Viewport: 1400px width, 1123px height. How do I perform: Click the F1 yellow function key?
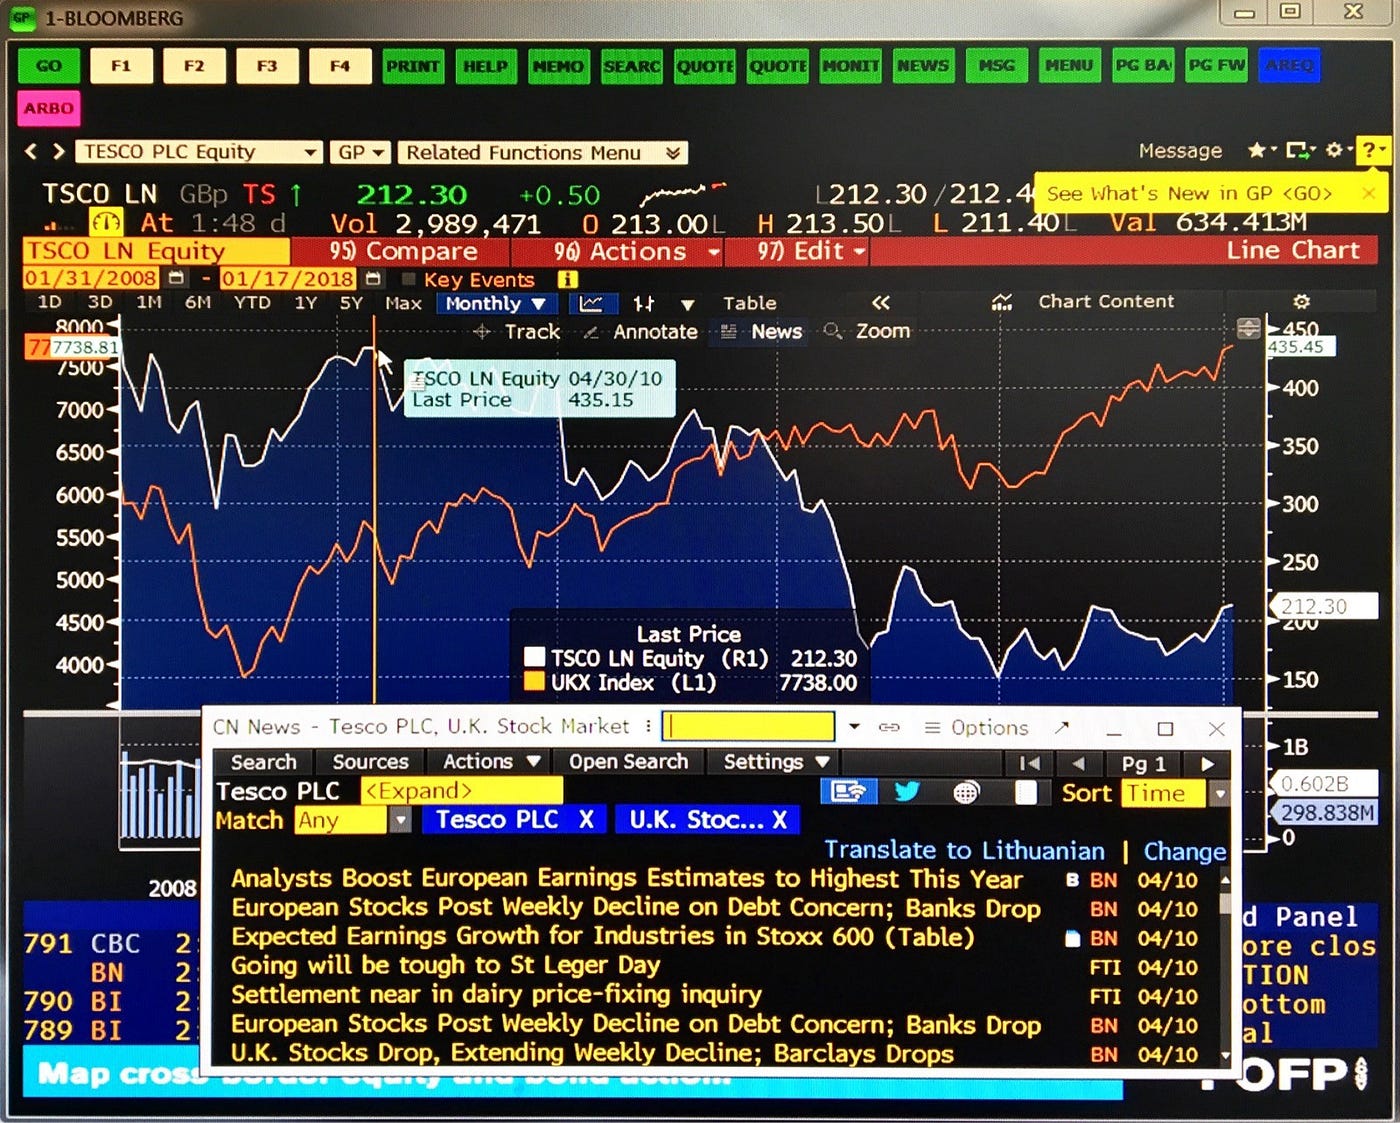(x=121, y=66)
